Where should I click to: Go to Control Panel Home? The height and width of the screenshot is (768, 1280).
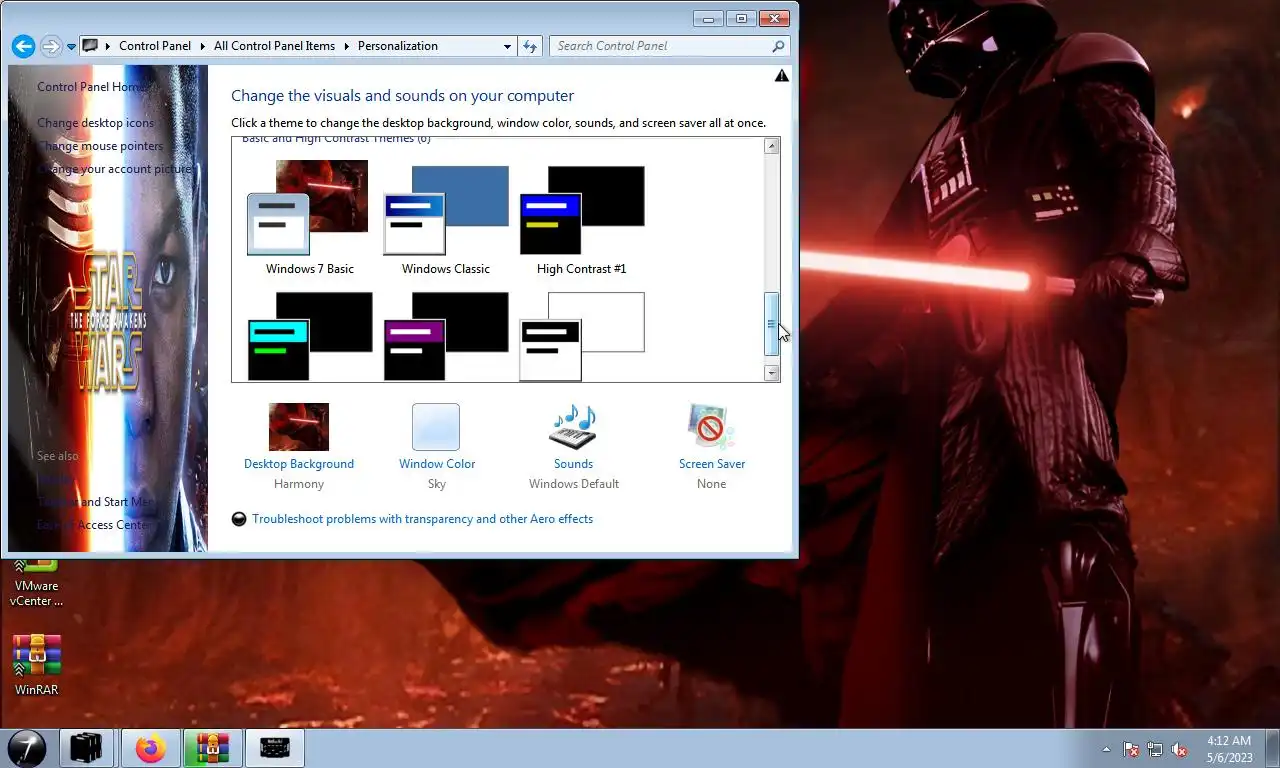click(93, 87)
